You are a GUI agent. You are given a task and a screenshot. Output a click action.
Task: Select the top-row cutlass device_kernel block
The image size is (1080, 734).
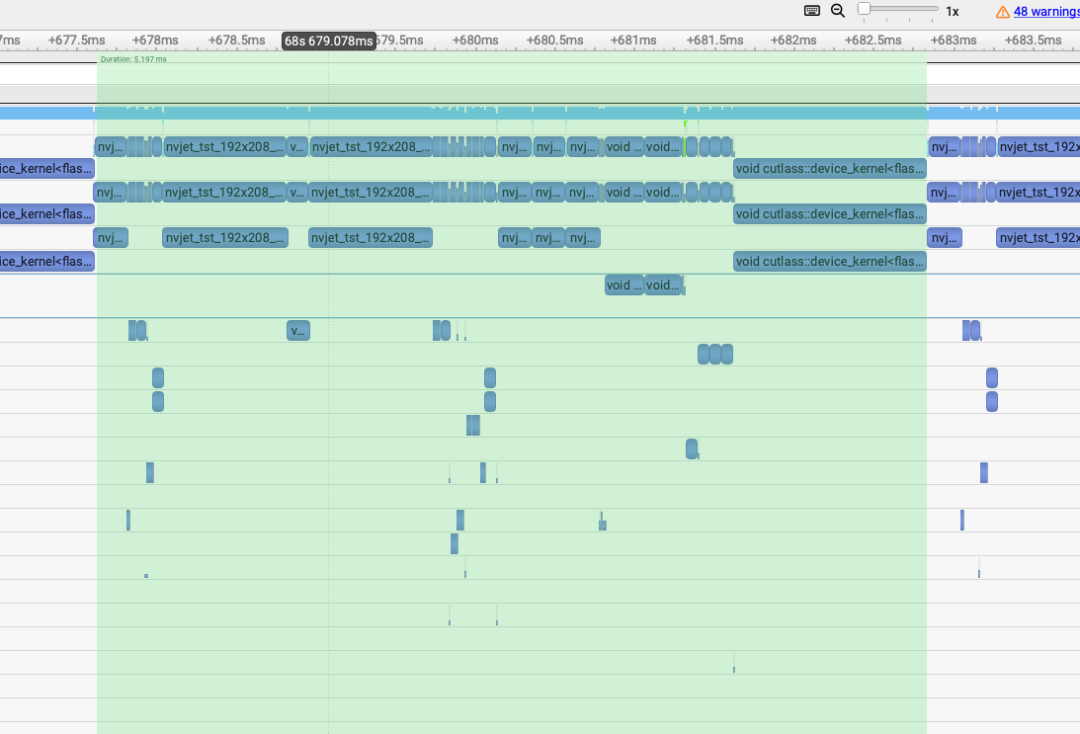(829, 169)
